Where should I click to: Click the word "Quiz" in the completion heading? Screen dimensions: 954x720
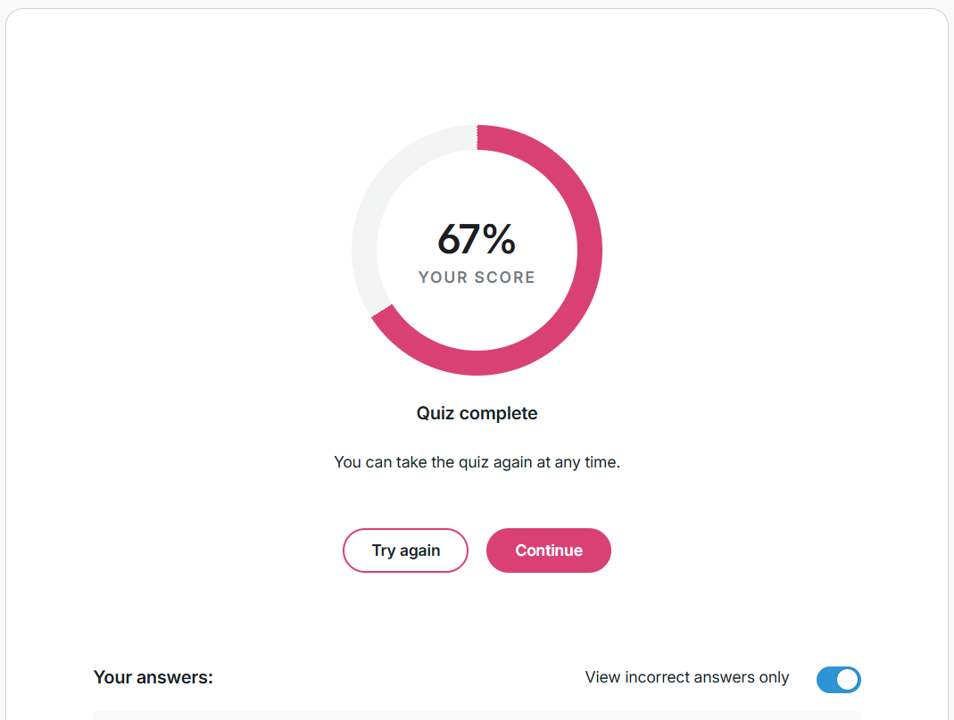coord(437,413)
